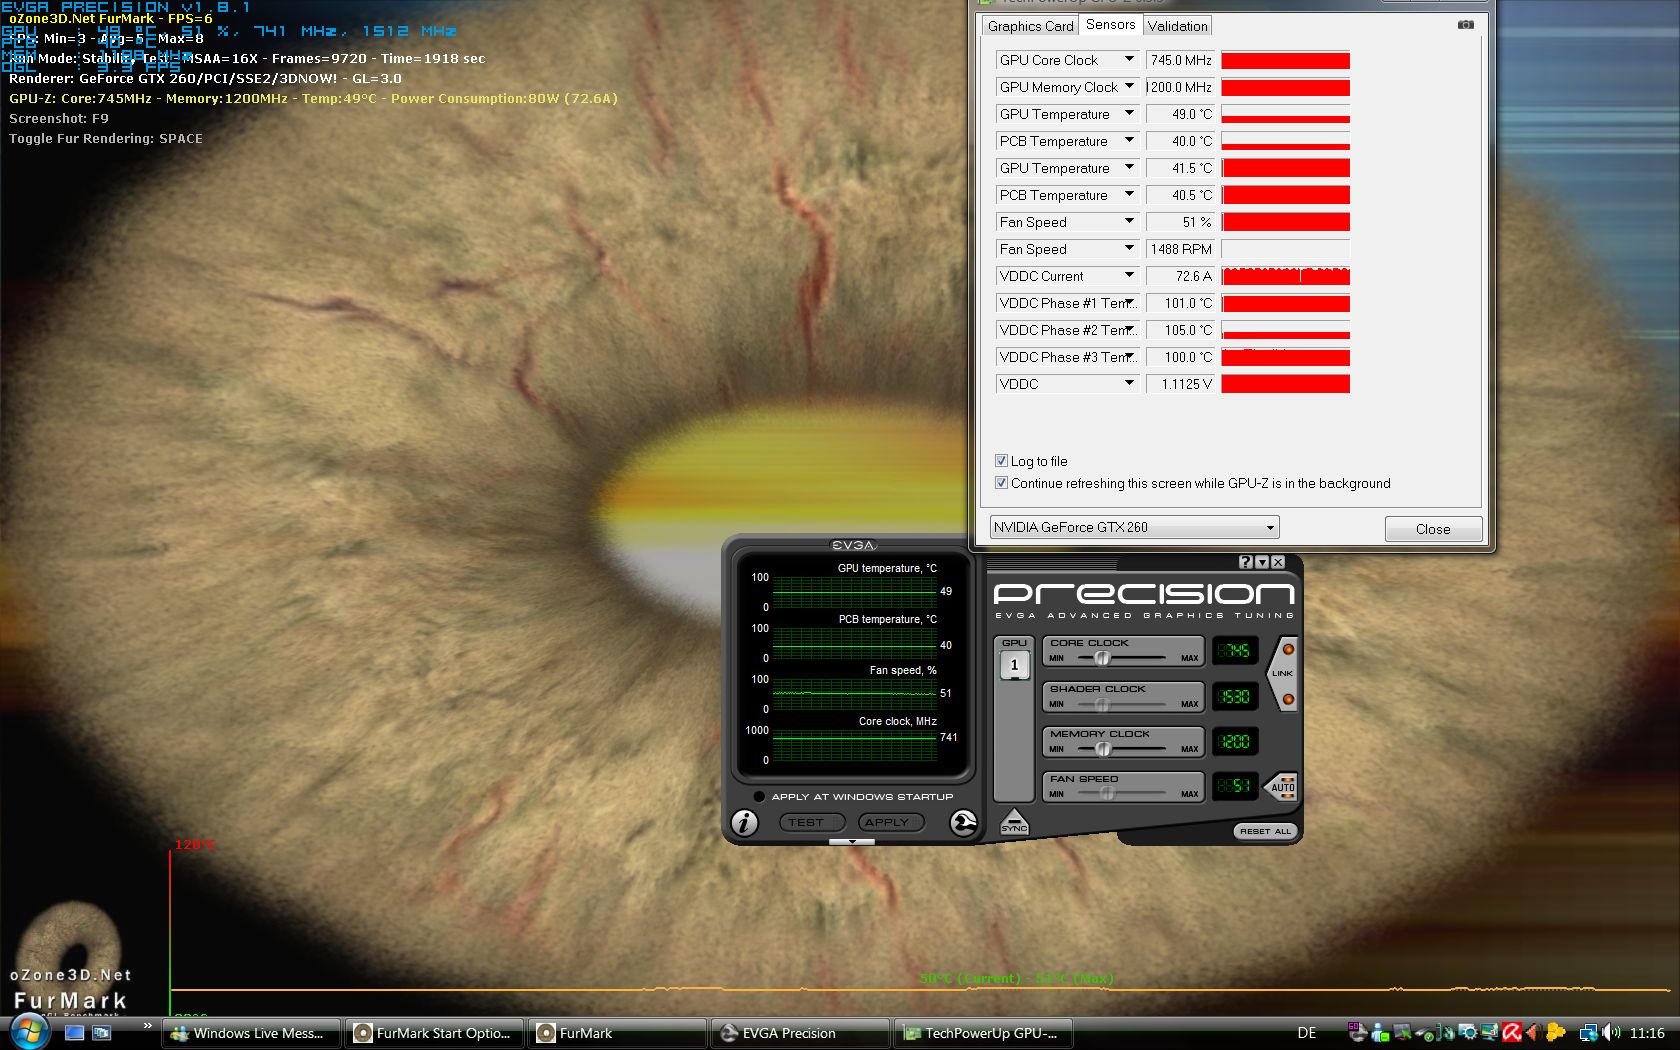
Task: Open the Windows Start orb
Action: (x=28, y=1031)
